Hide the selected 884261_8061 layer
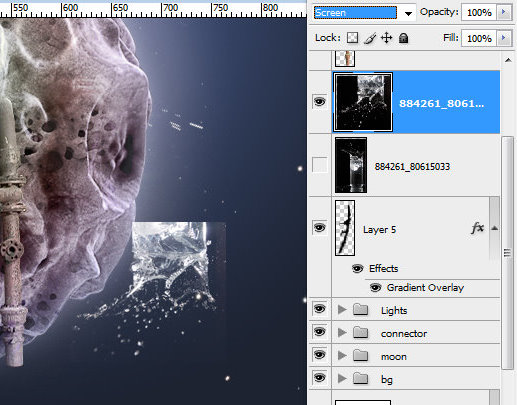This screenshot has width=517, height=405. pyautogui.click(x=320, y=101)
